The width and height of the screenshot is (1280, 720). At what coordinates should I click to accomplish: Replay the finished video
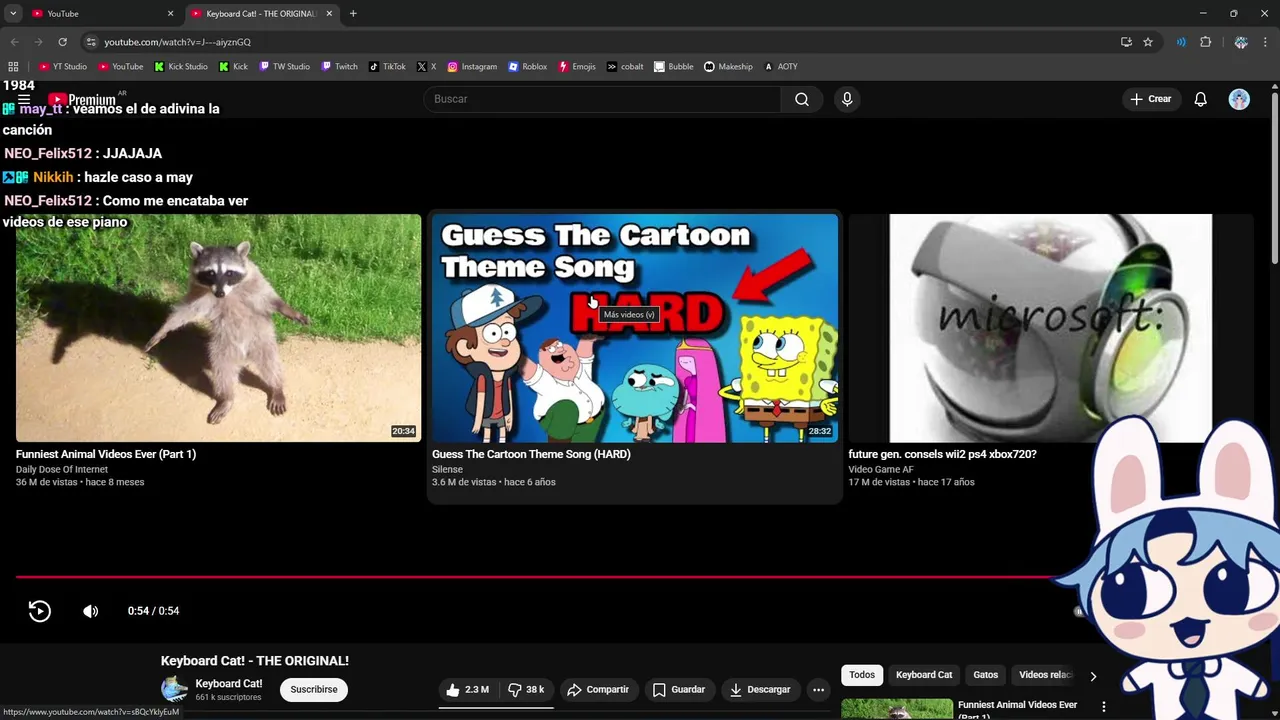pyautogui.click(x=39, y=611)
